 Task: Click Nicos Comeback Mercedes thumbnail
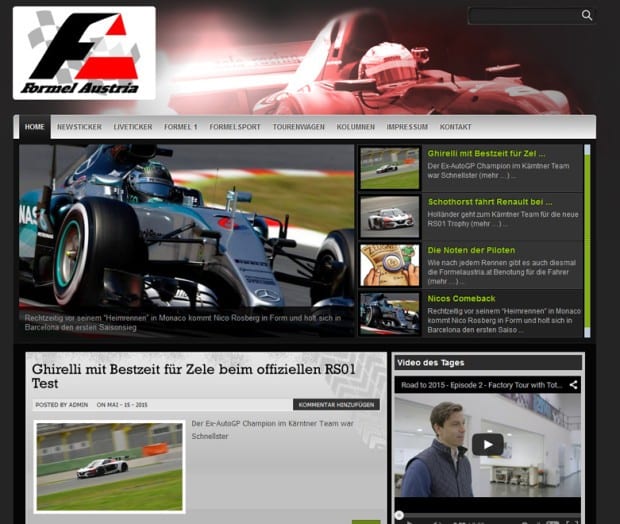click(390, 314)
